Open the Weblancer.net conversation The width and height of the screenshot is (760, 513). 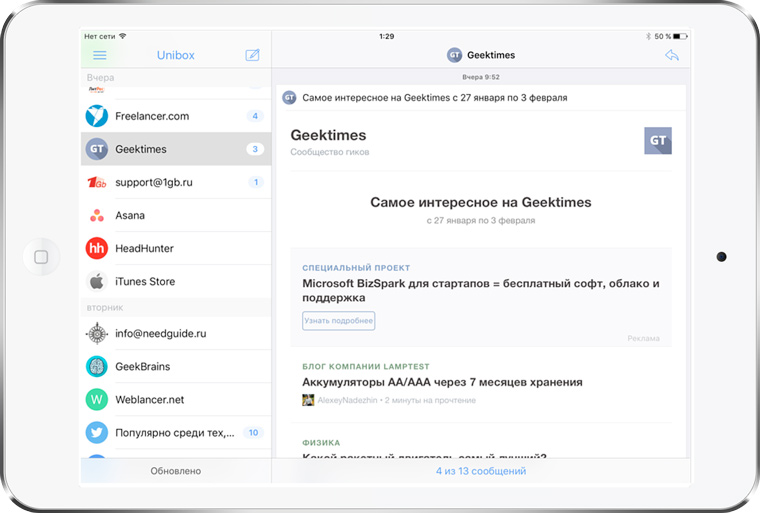(176, 400)
